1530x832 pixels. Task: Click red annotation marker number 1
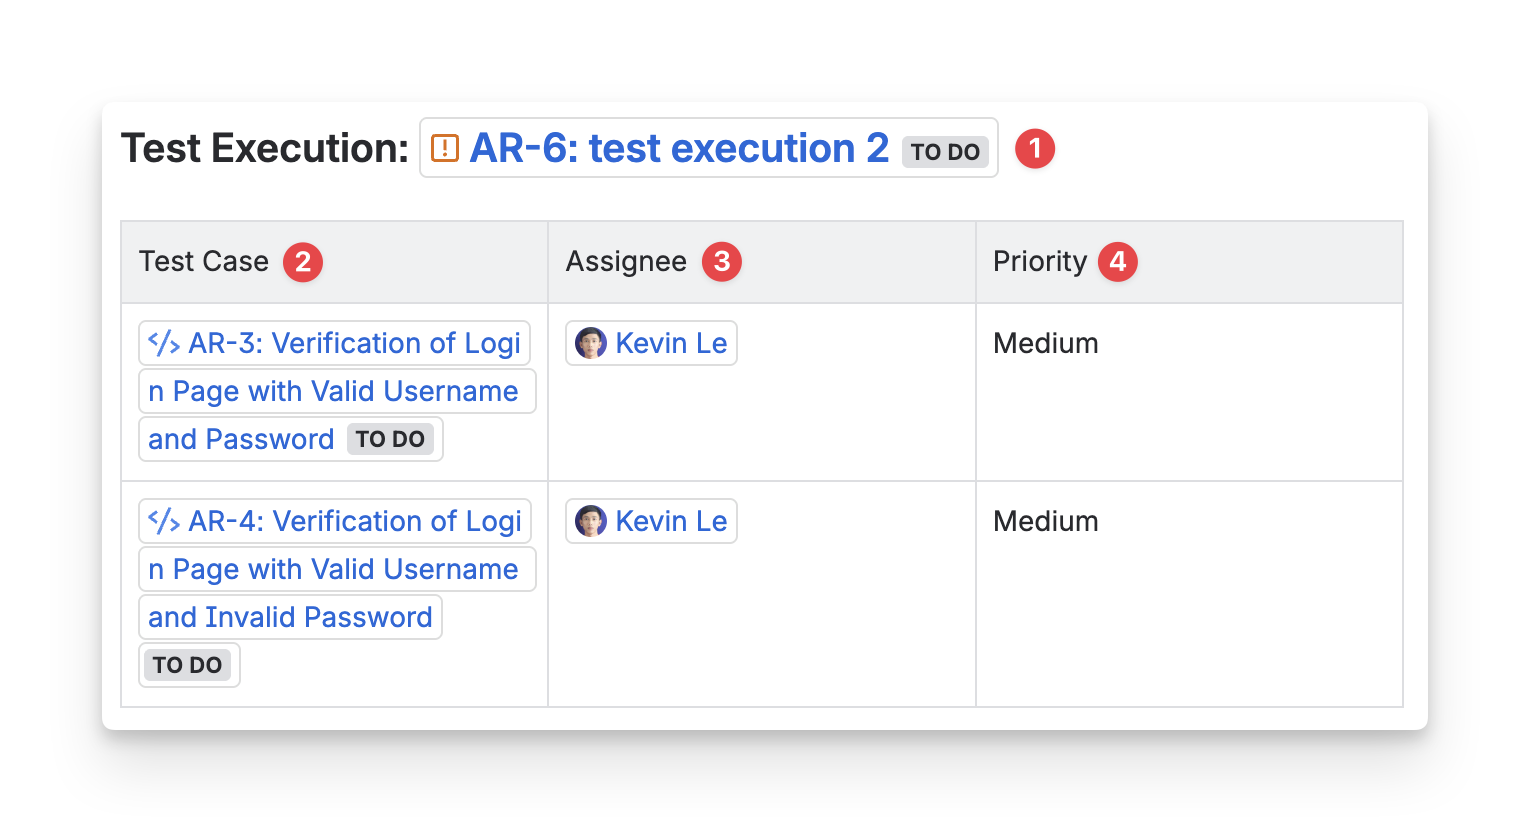click(x=1035, y=149)
